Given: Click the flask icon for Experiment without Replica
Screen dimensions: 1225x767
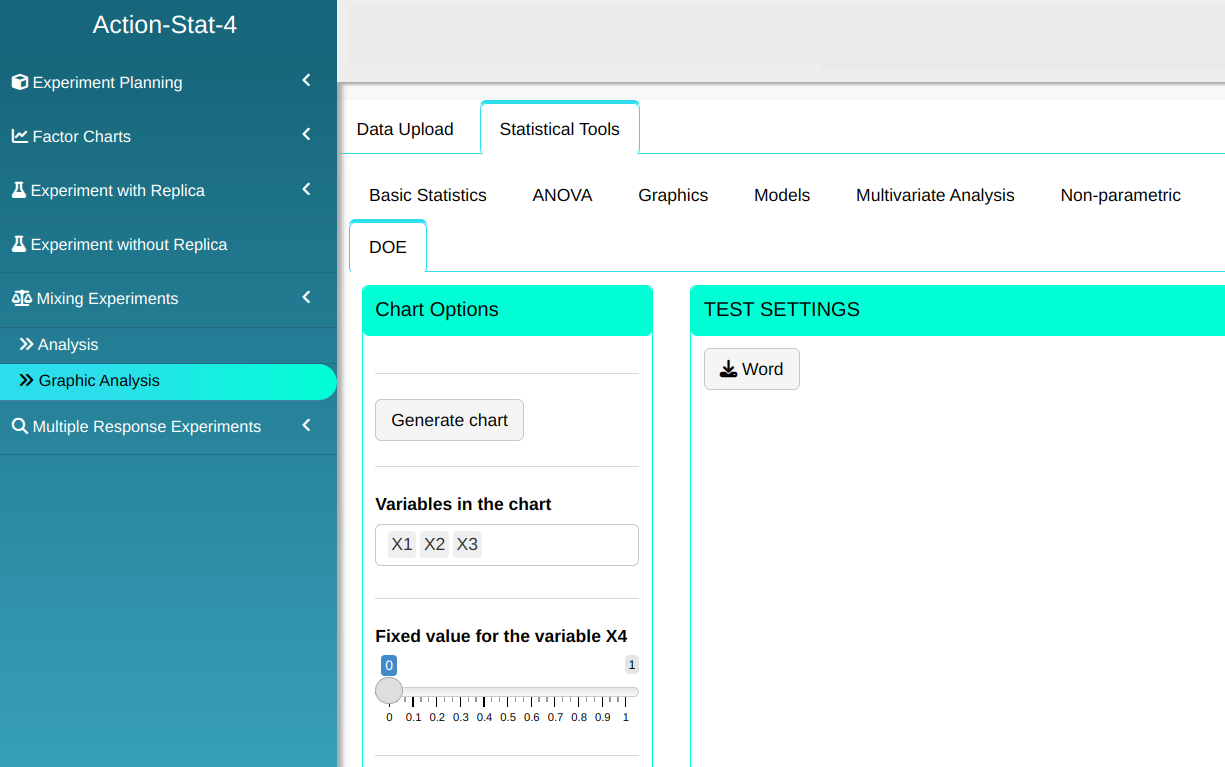Looking at the screenshot, I should (x=19, y=244).
